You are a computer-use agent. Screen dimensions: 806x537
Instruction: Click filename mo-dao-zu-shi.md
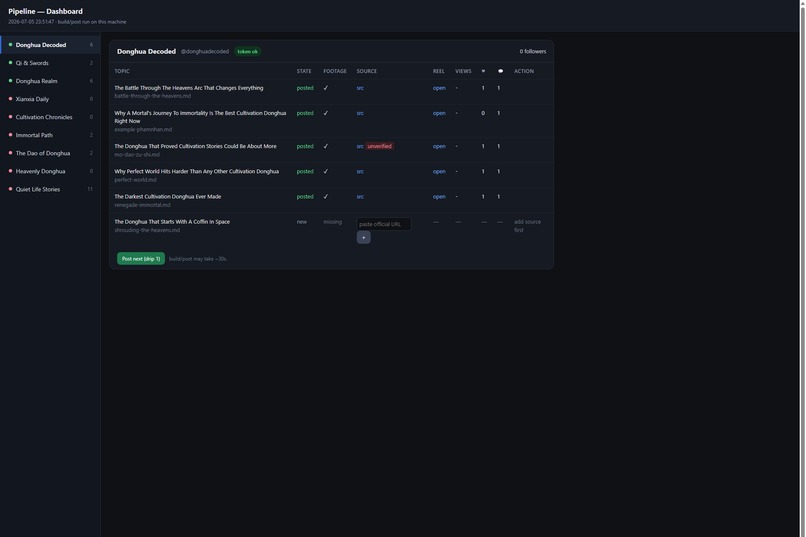click(x=137, y=155)
